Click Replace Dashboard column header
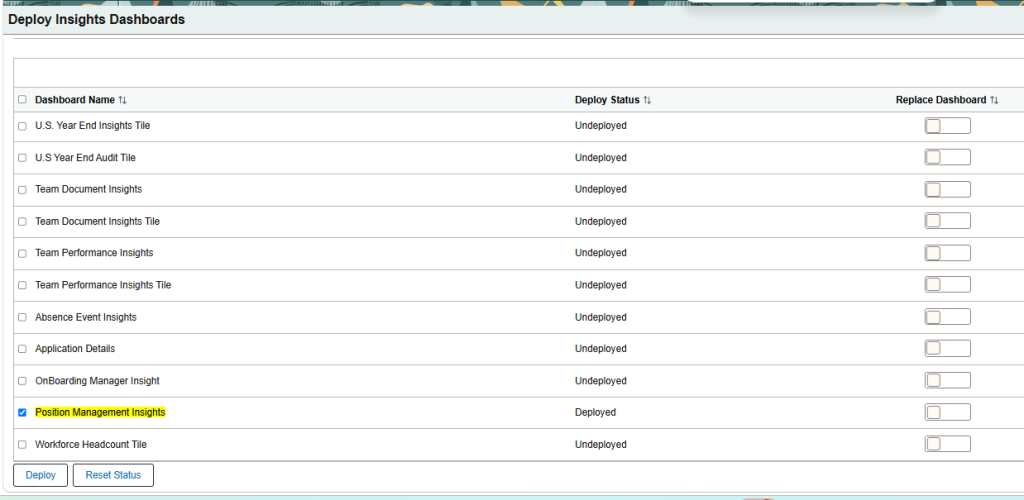 pos(941,100)
